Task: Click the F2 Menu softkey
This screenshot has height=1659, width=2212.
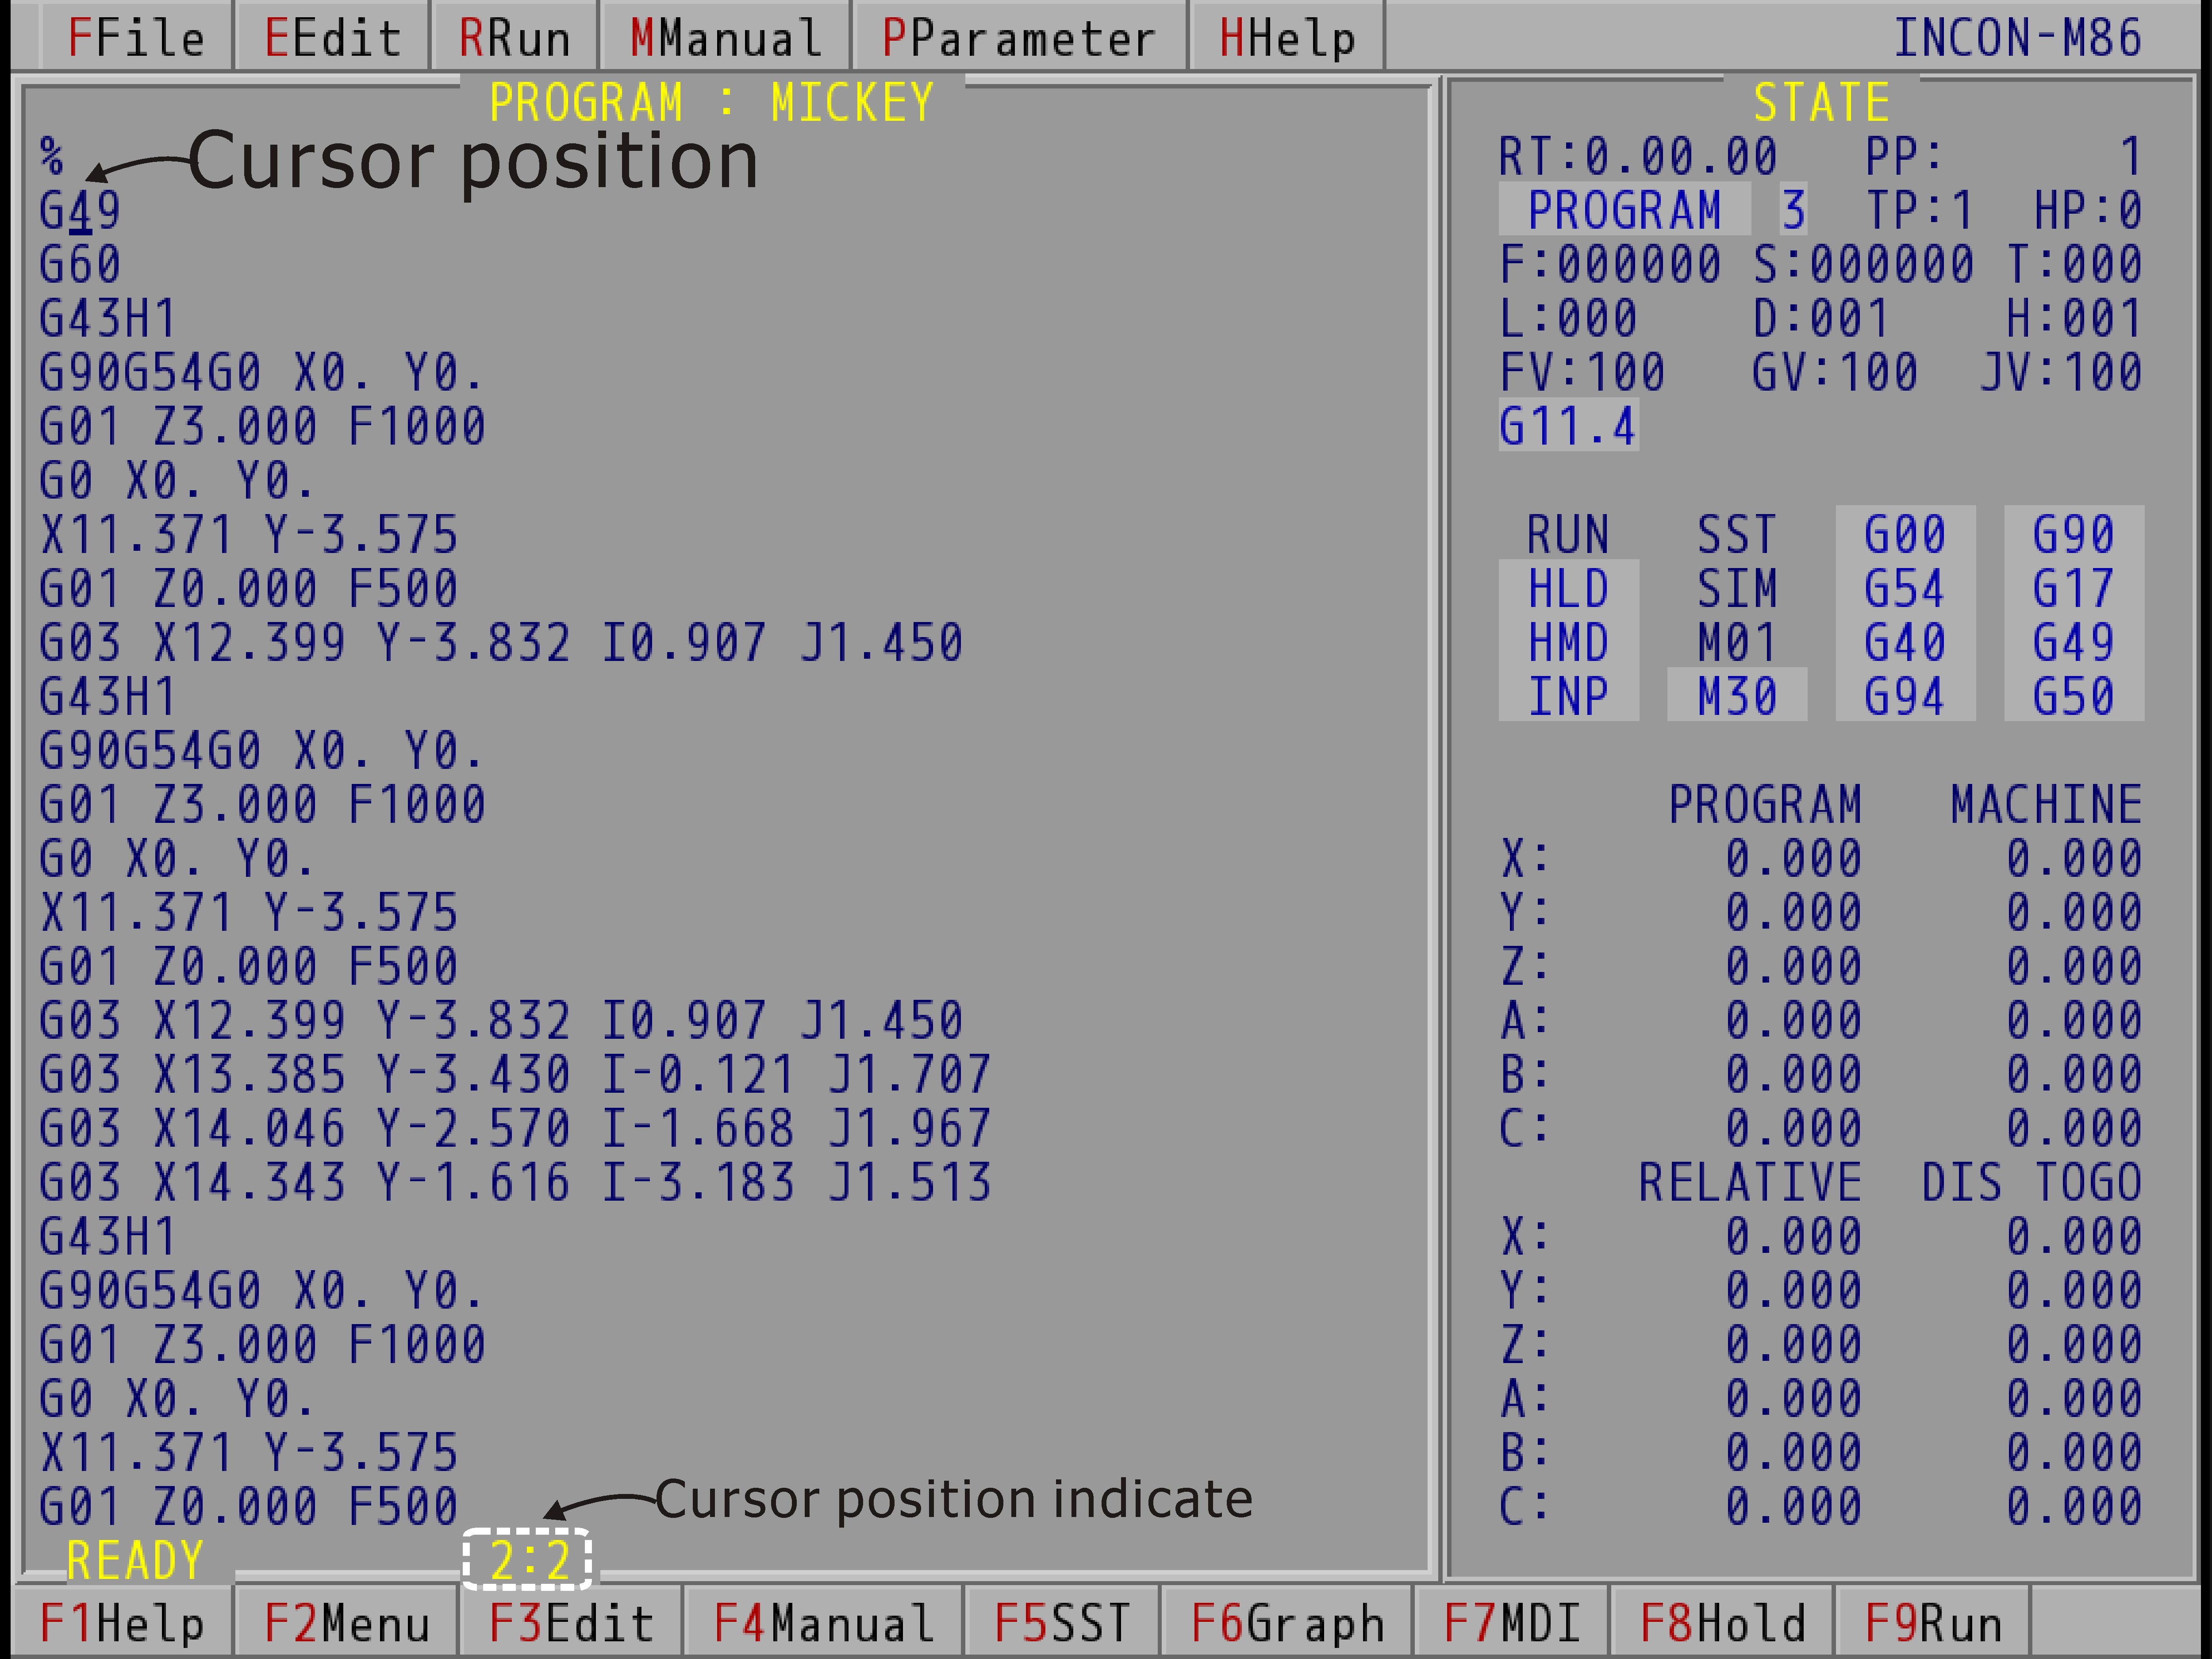Action: pyautogui.click(x=346, y=1622)
